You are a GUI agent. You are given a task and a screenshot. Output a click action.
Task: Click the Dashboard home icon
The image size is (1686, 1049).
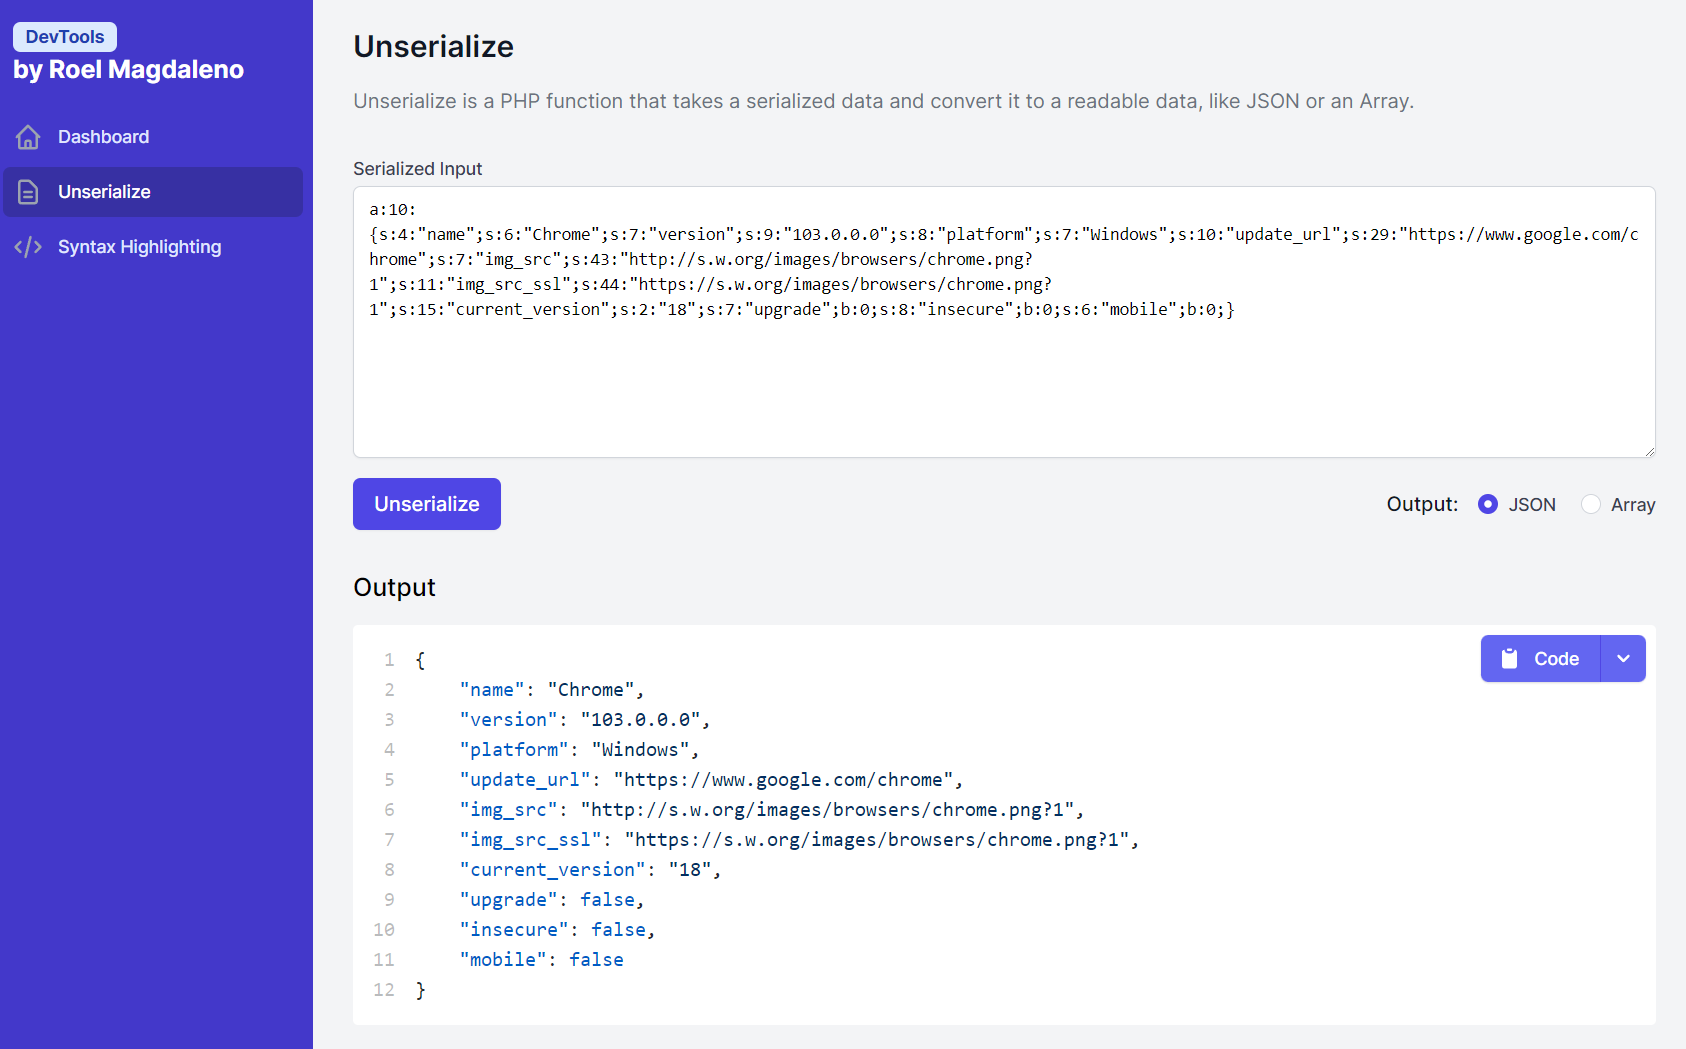pos(28,137)
